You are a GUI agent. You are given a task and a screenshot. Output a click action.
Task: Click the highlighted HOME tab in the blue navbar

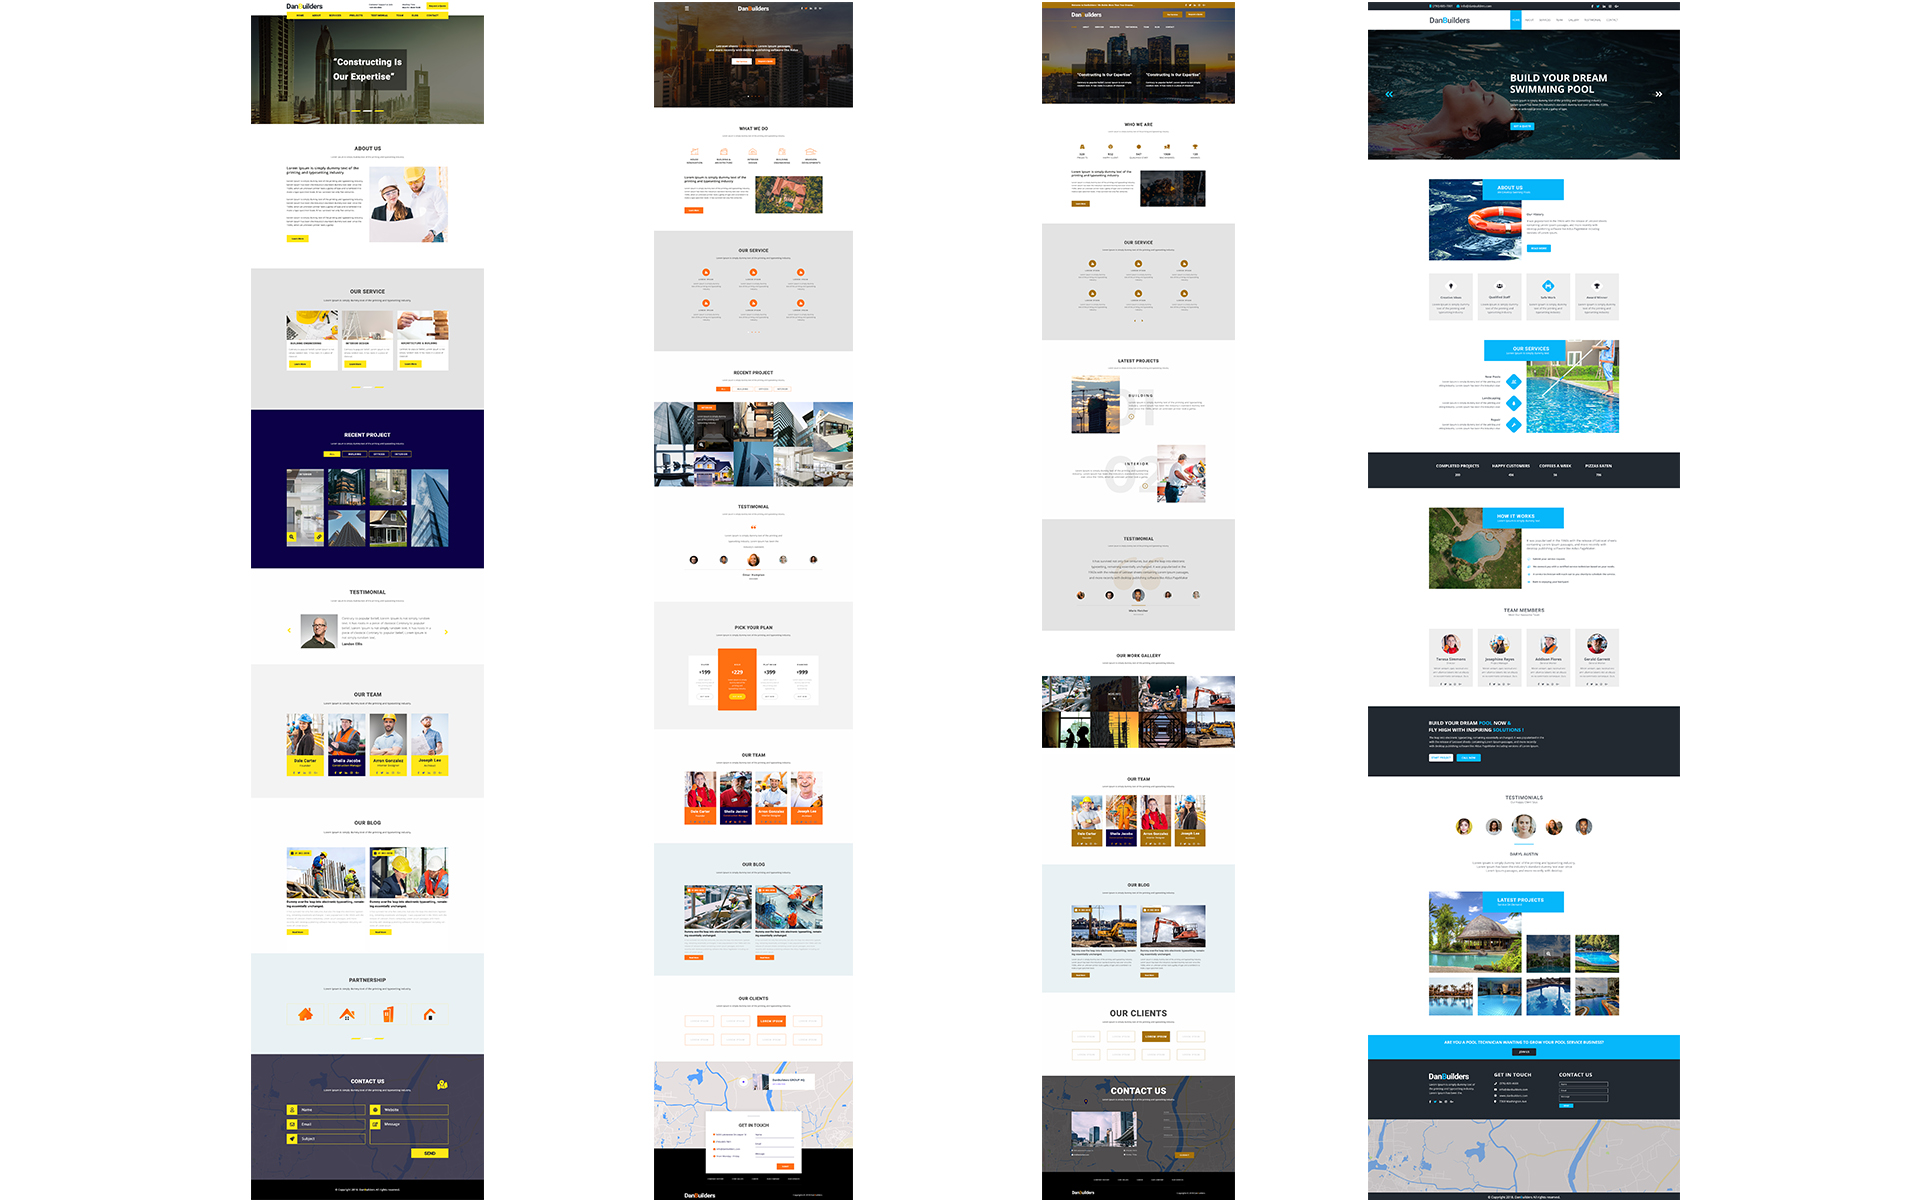[1515, 20]
